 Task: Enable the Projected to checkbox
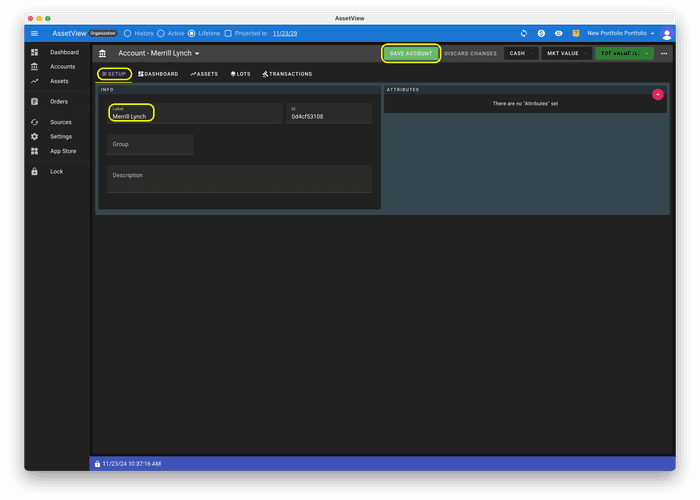tap(228, 33)
